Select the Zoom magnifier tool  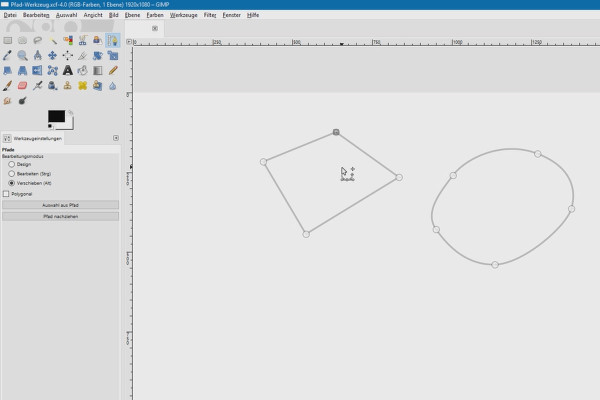pos(23,56)
